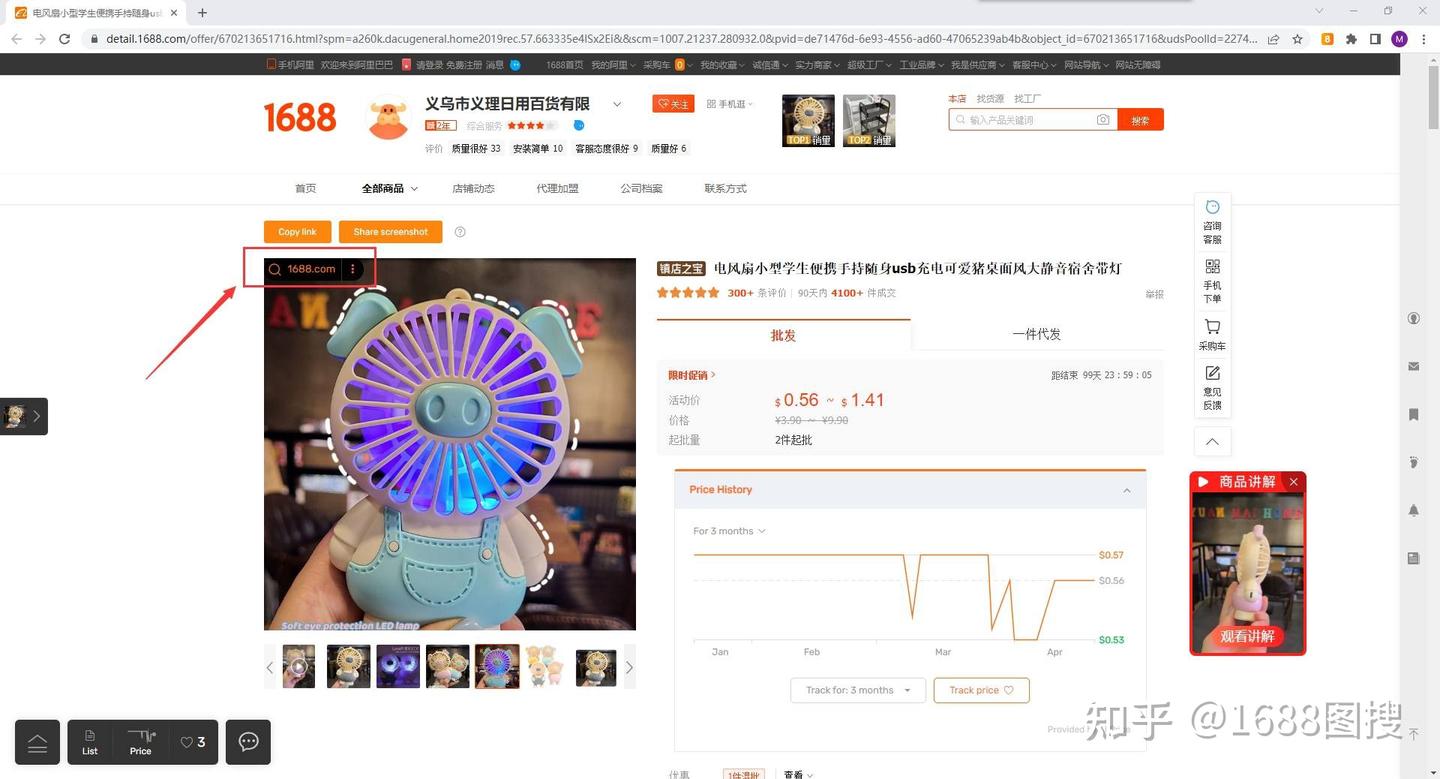Click the Copy link button
1440x779 pixels.
(296, 231)
